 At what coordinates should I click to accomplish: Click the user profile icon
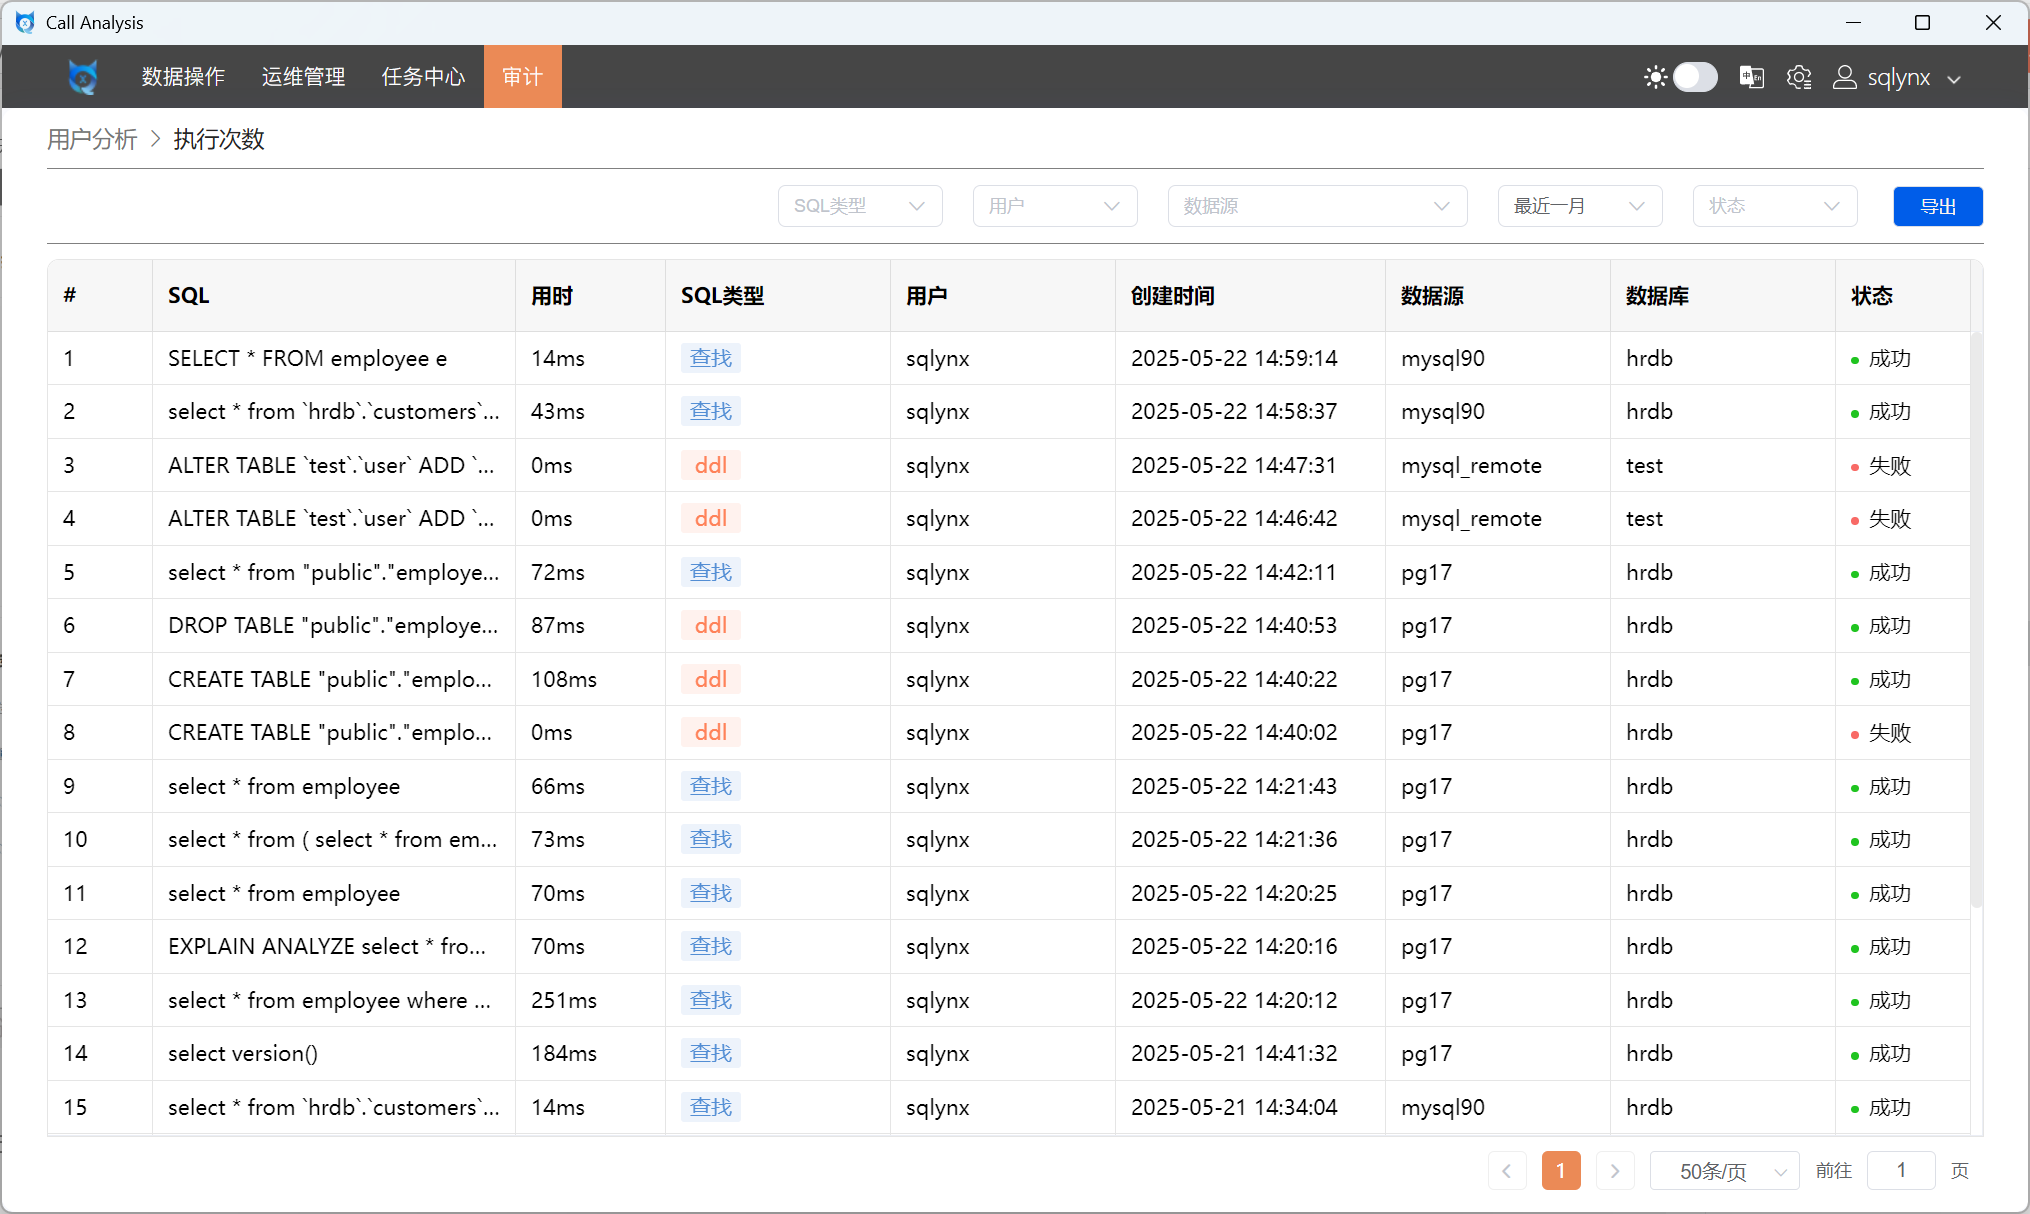pyautogui.click(x=1844, y=77)
